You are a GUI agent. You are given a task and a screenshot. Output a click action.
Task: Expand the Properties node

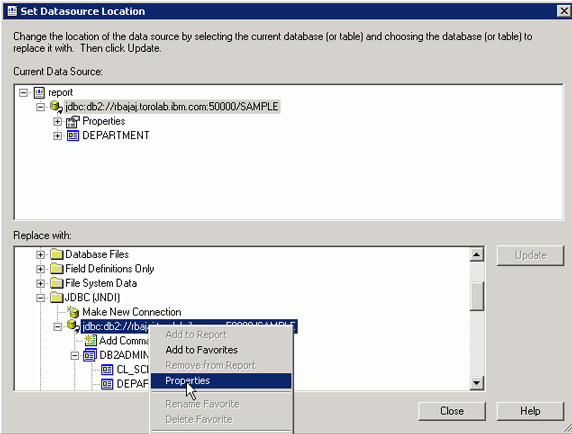tap(57, 121)
